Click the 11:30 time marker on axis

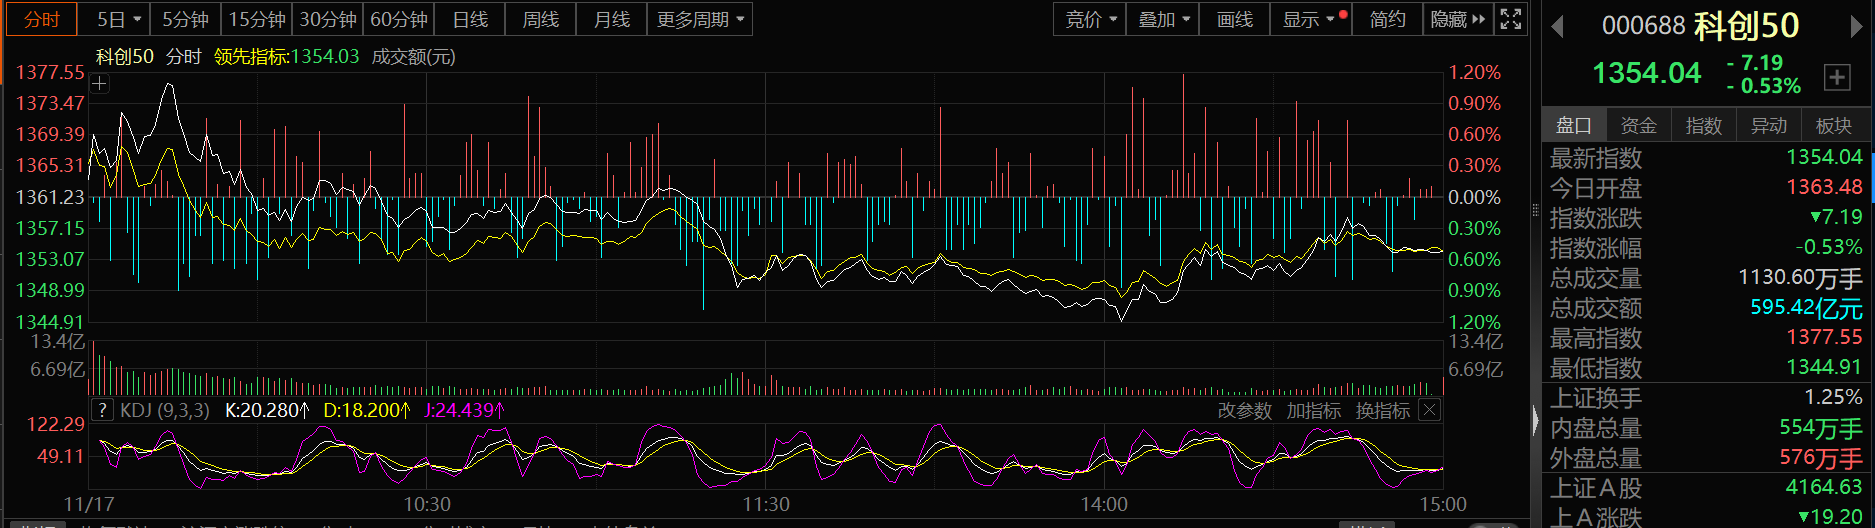(x=766, y=505)
